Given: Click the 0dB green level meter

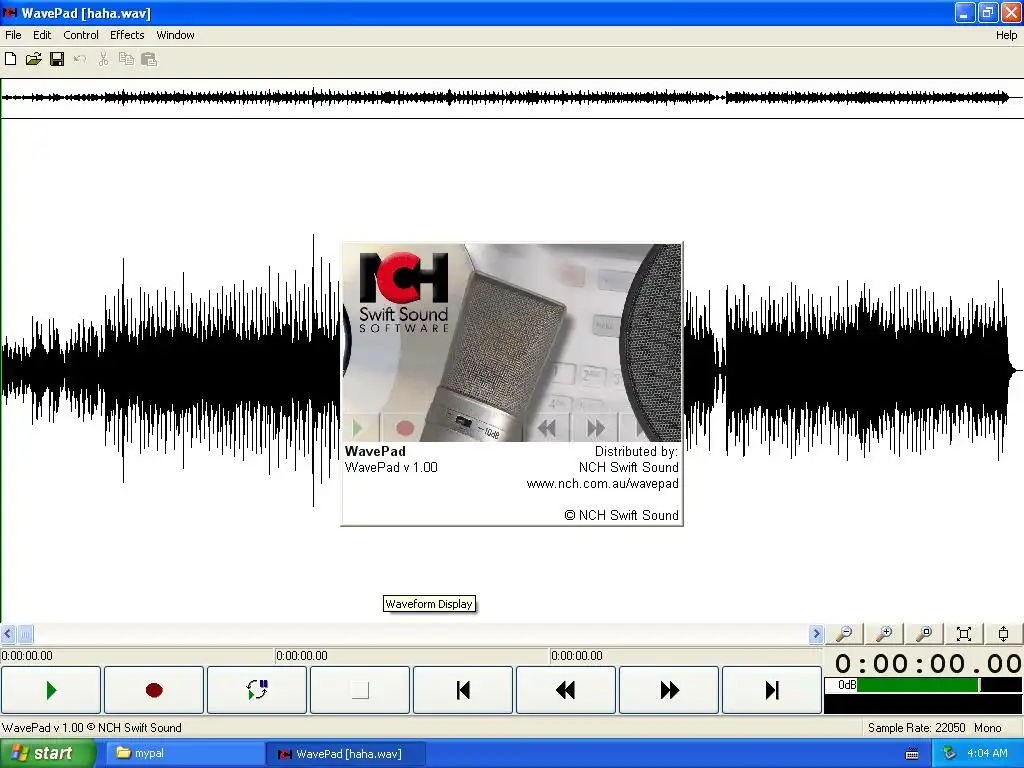Looking at the screenshot, I should pos(918,684).
